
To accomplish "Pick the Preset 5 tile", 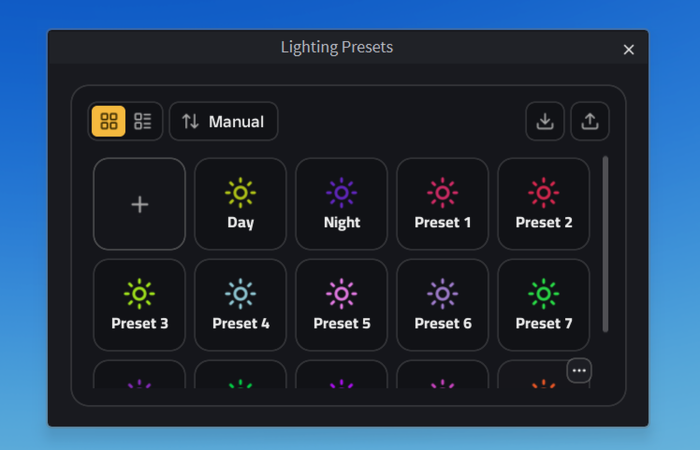I will pos(342,305).
